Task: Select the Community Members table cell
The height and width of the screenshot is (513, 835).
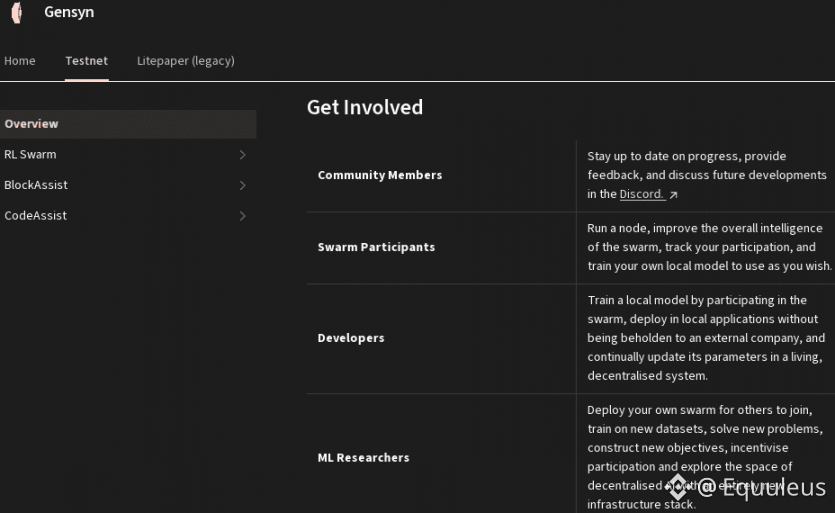Action: point(380,175)
